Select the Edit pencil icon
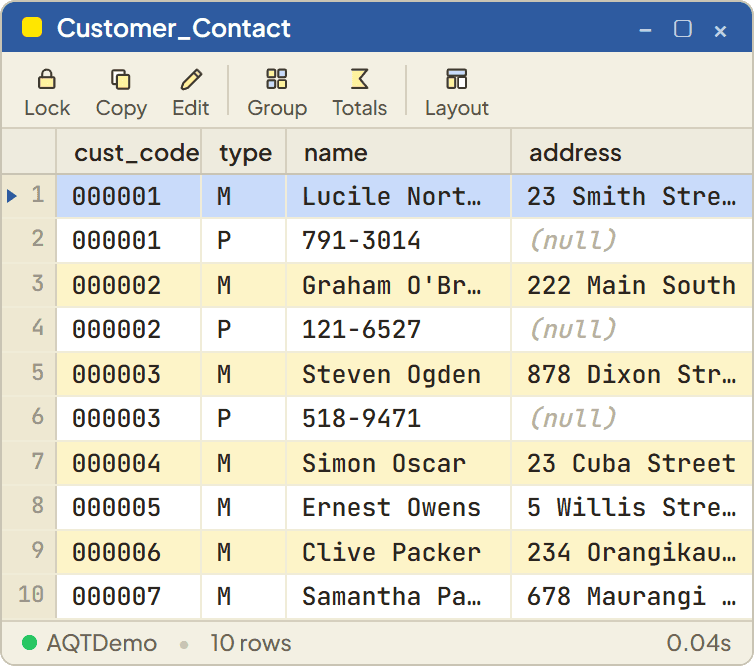 coord(191,79)
